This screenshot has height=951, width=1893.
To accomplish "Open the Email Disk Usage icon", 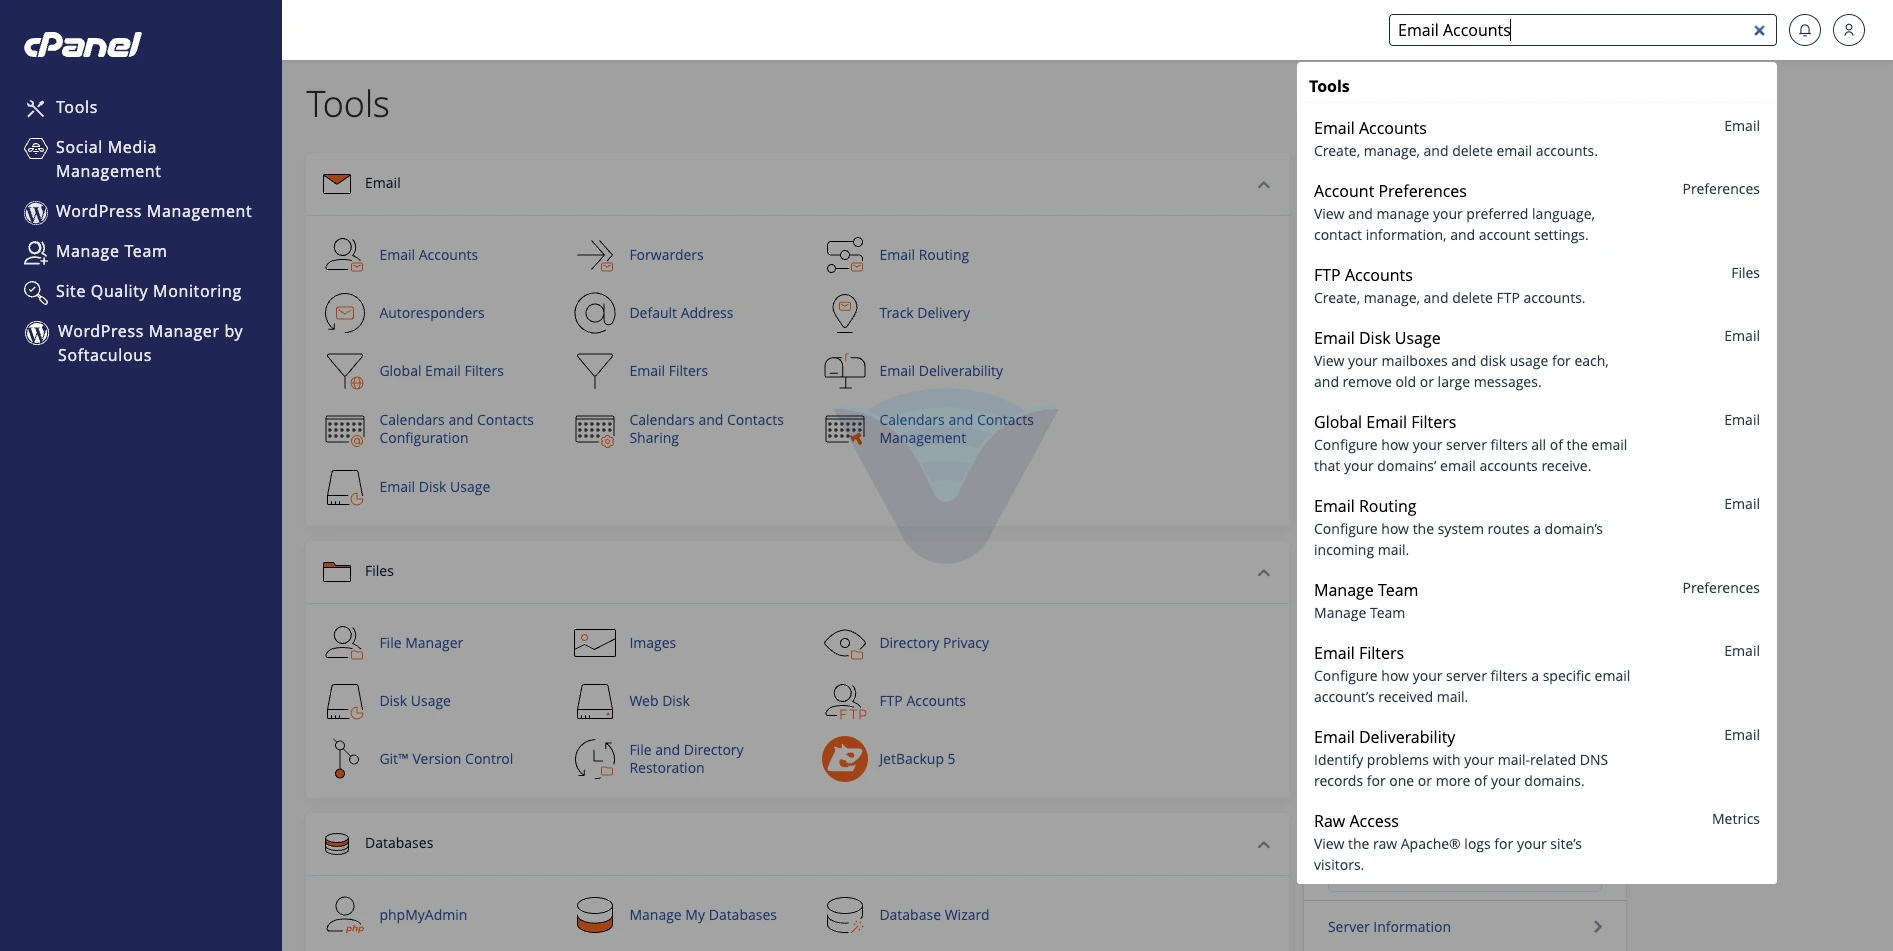I will click(x=344, y=487).
